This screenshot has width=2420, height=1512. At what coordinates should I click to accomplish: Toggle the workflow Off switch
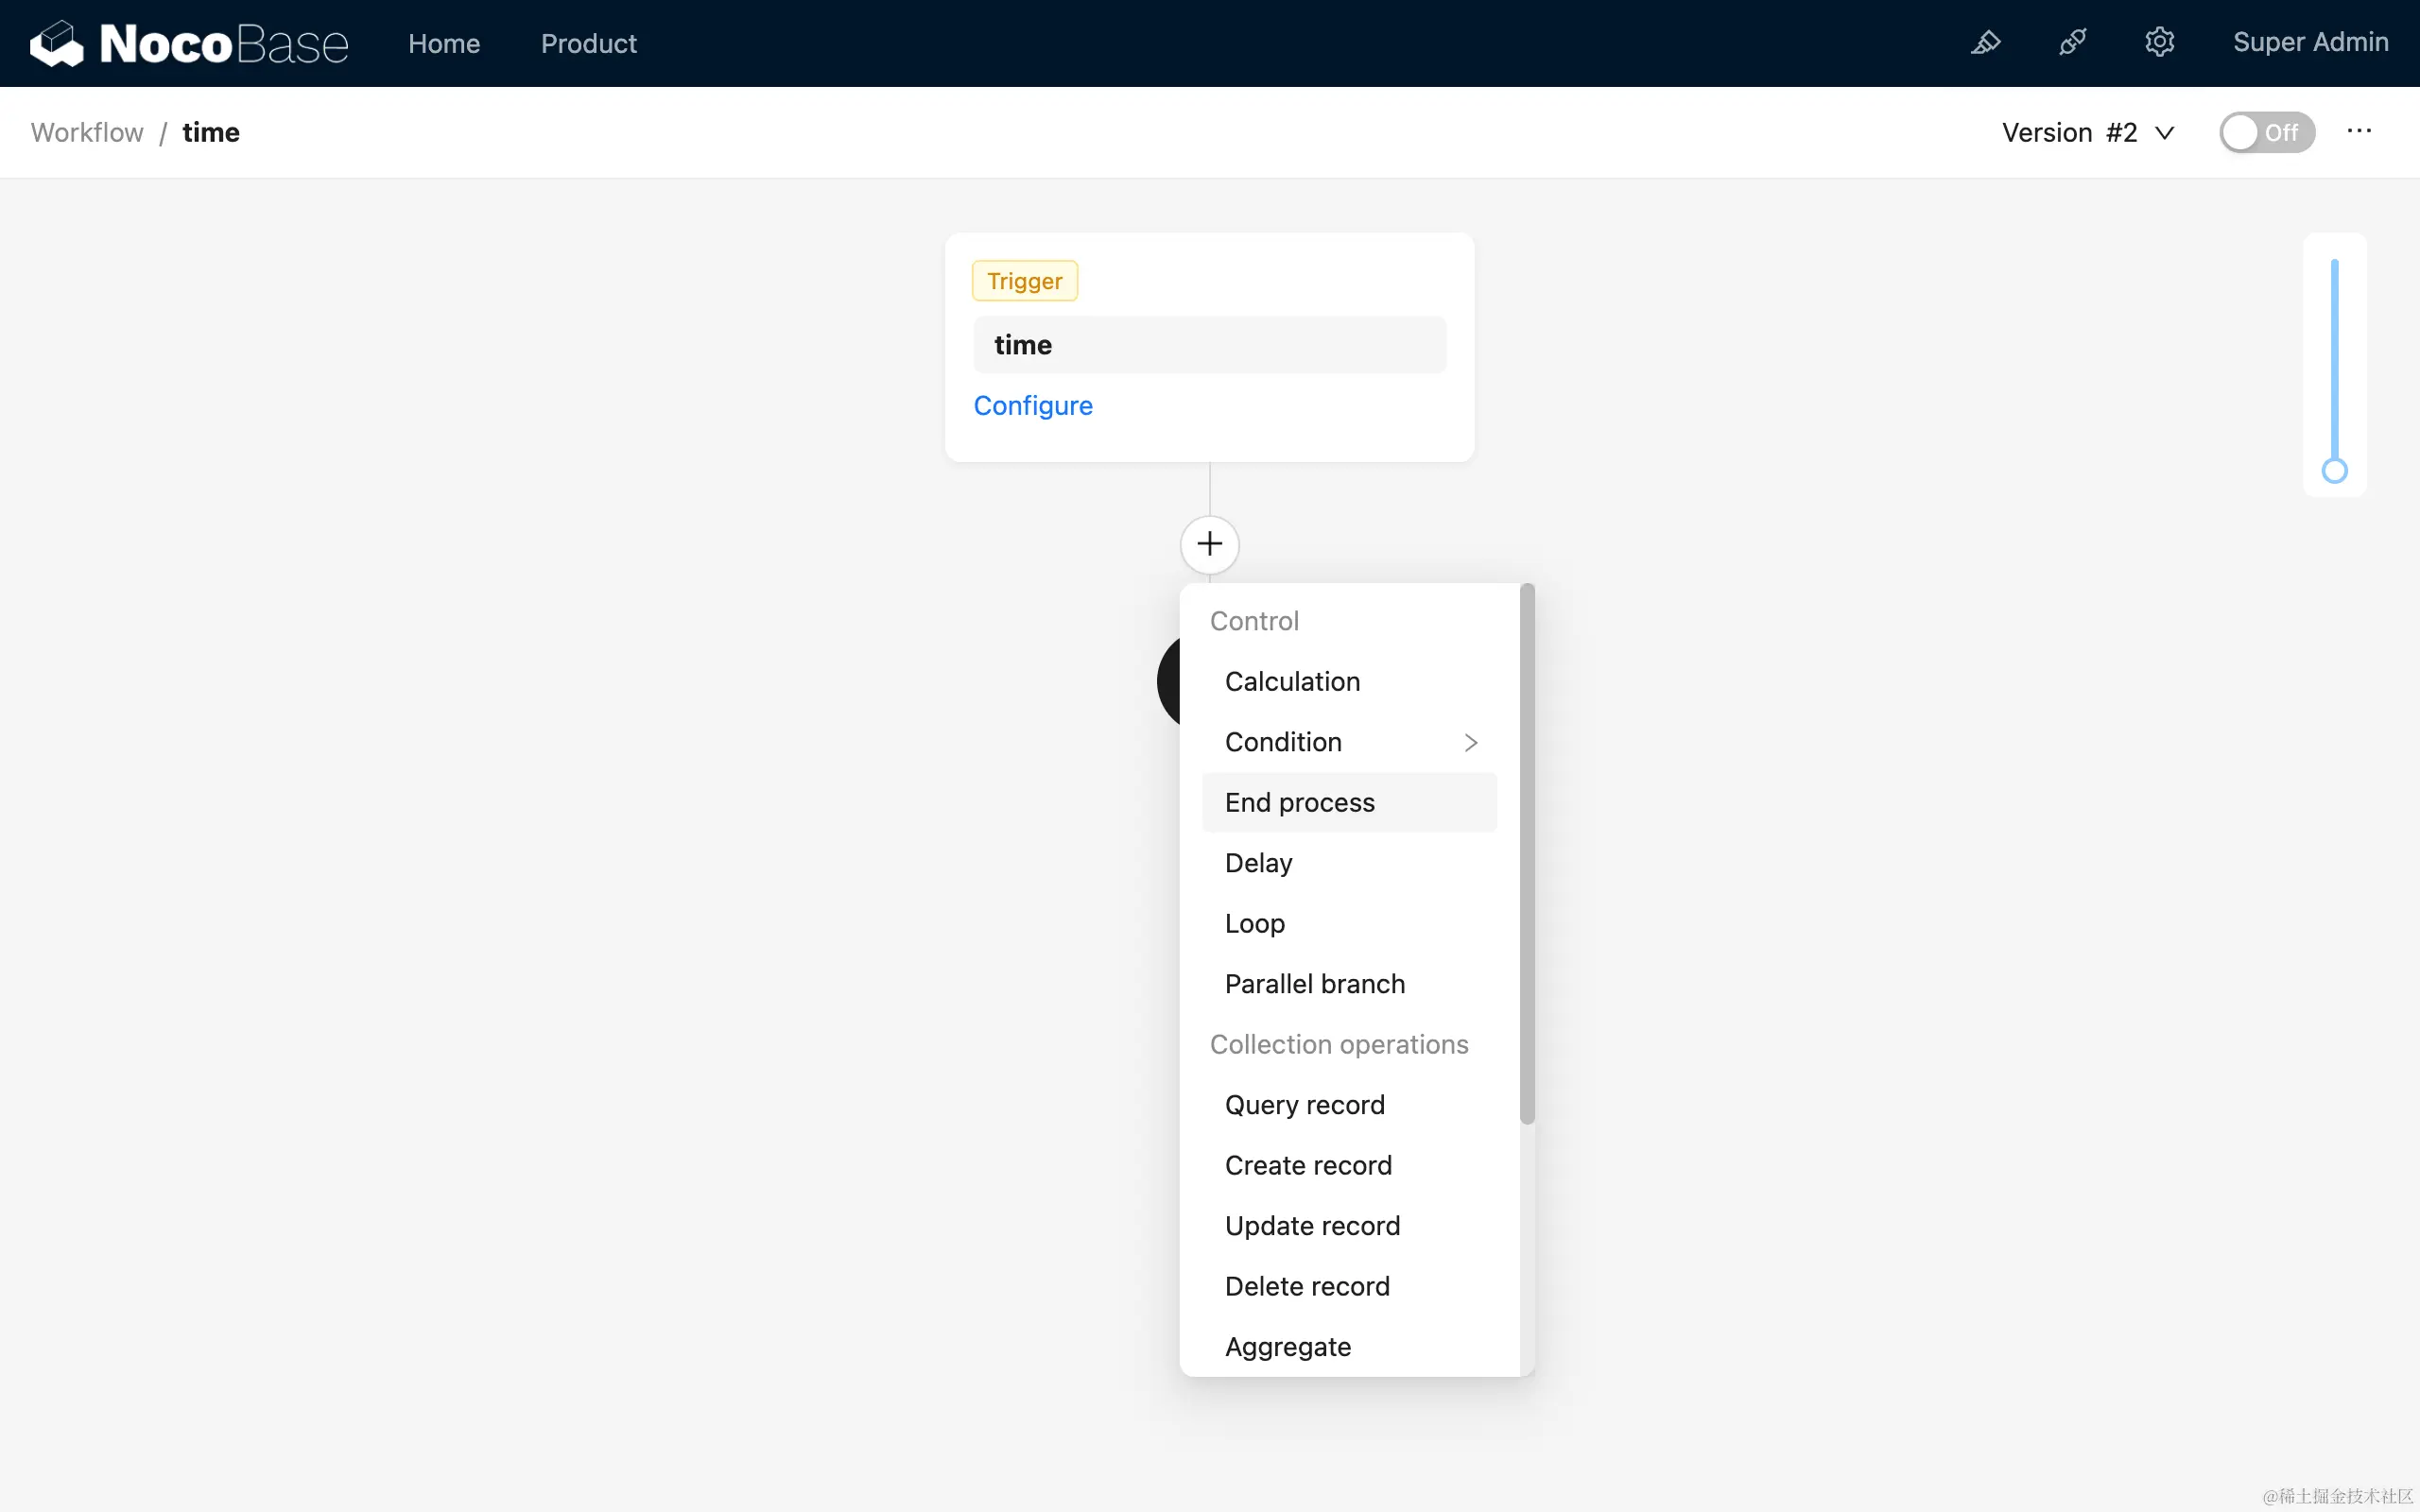point(2266,132)
